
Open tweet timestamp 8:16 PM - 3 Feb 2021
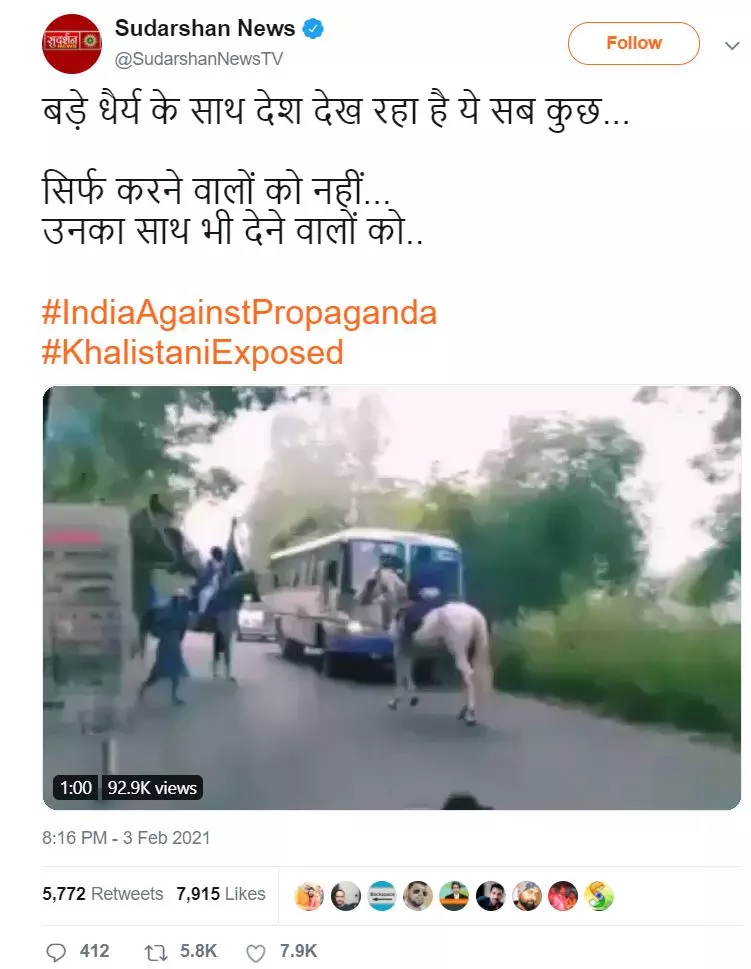click(x=126, y=838)
